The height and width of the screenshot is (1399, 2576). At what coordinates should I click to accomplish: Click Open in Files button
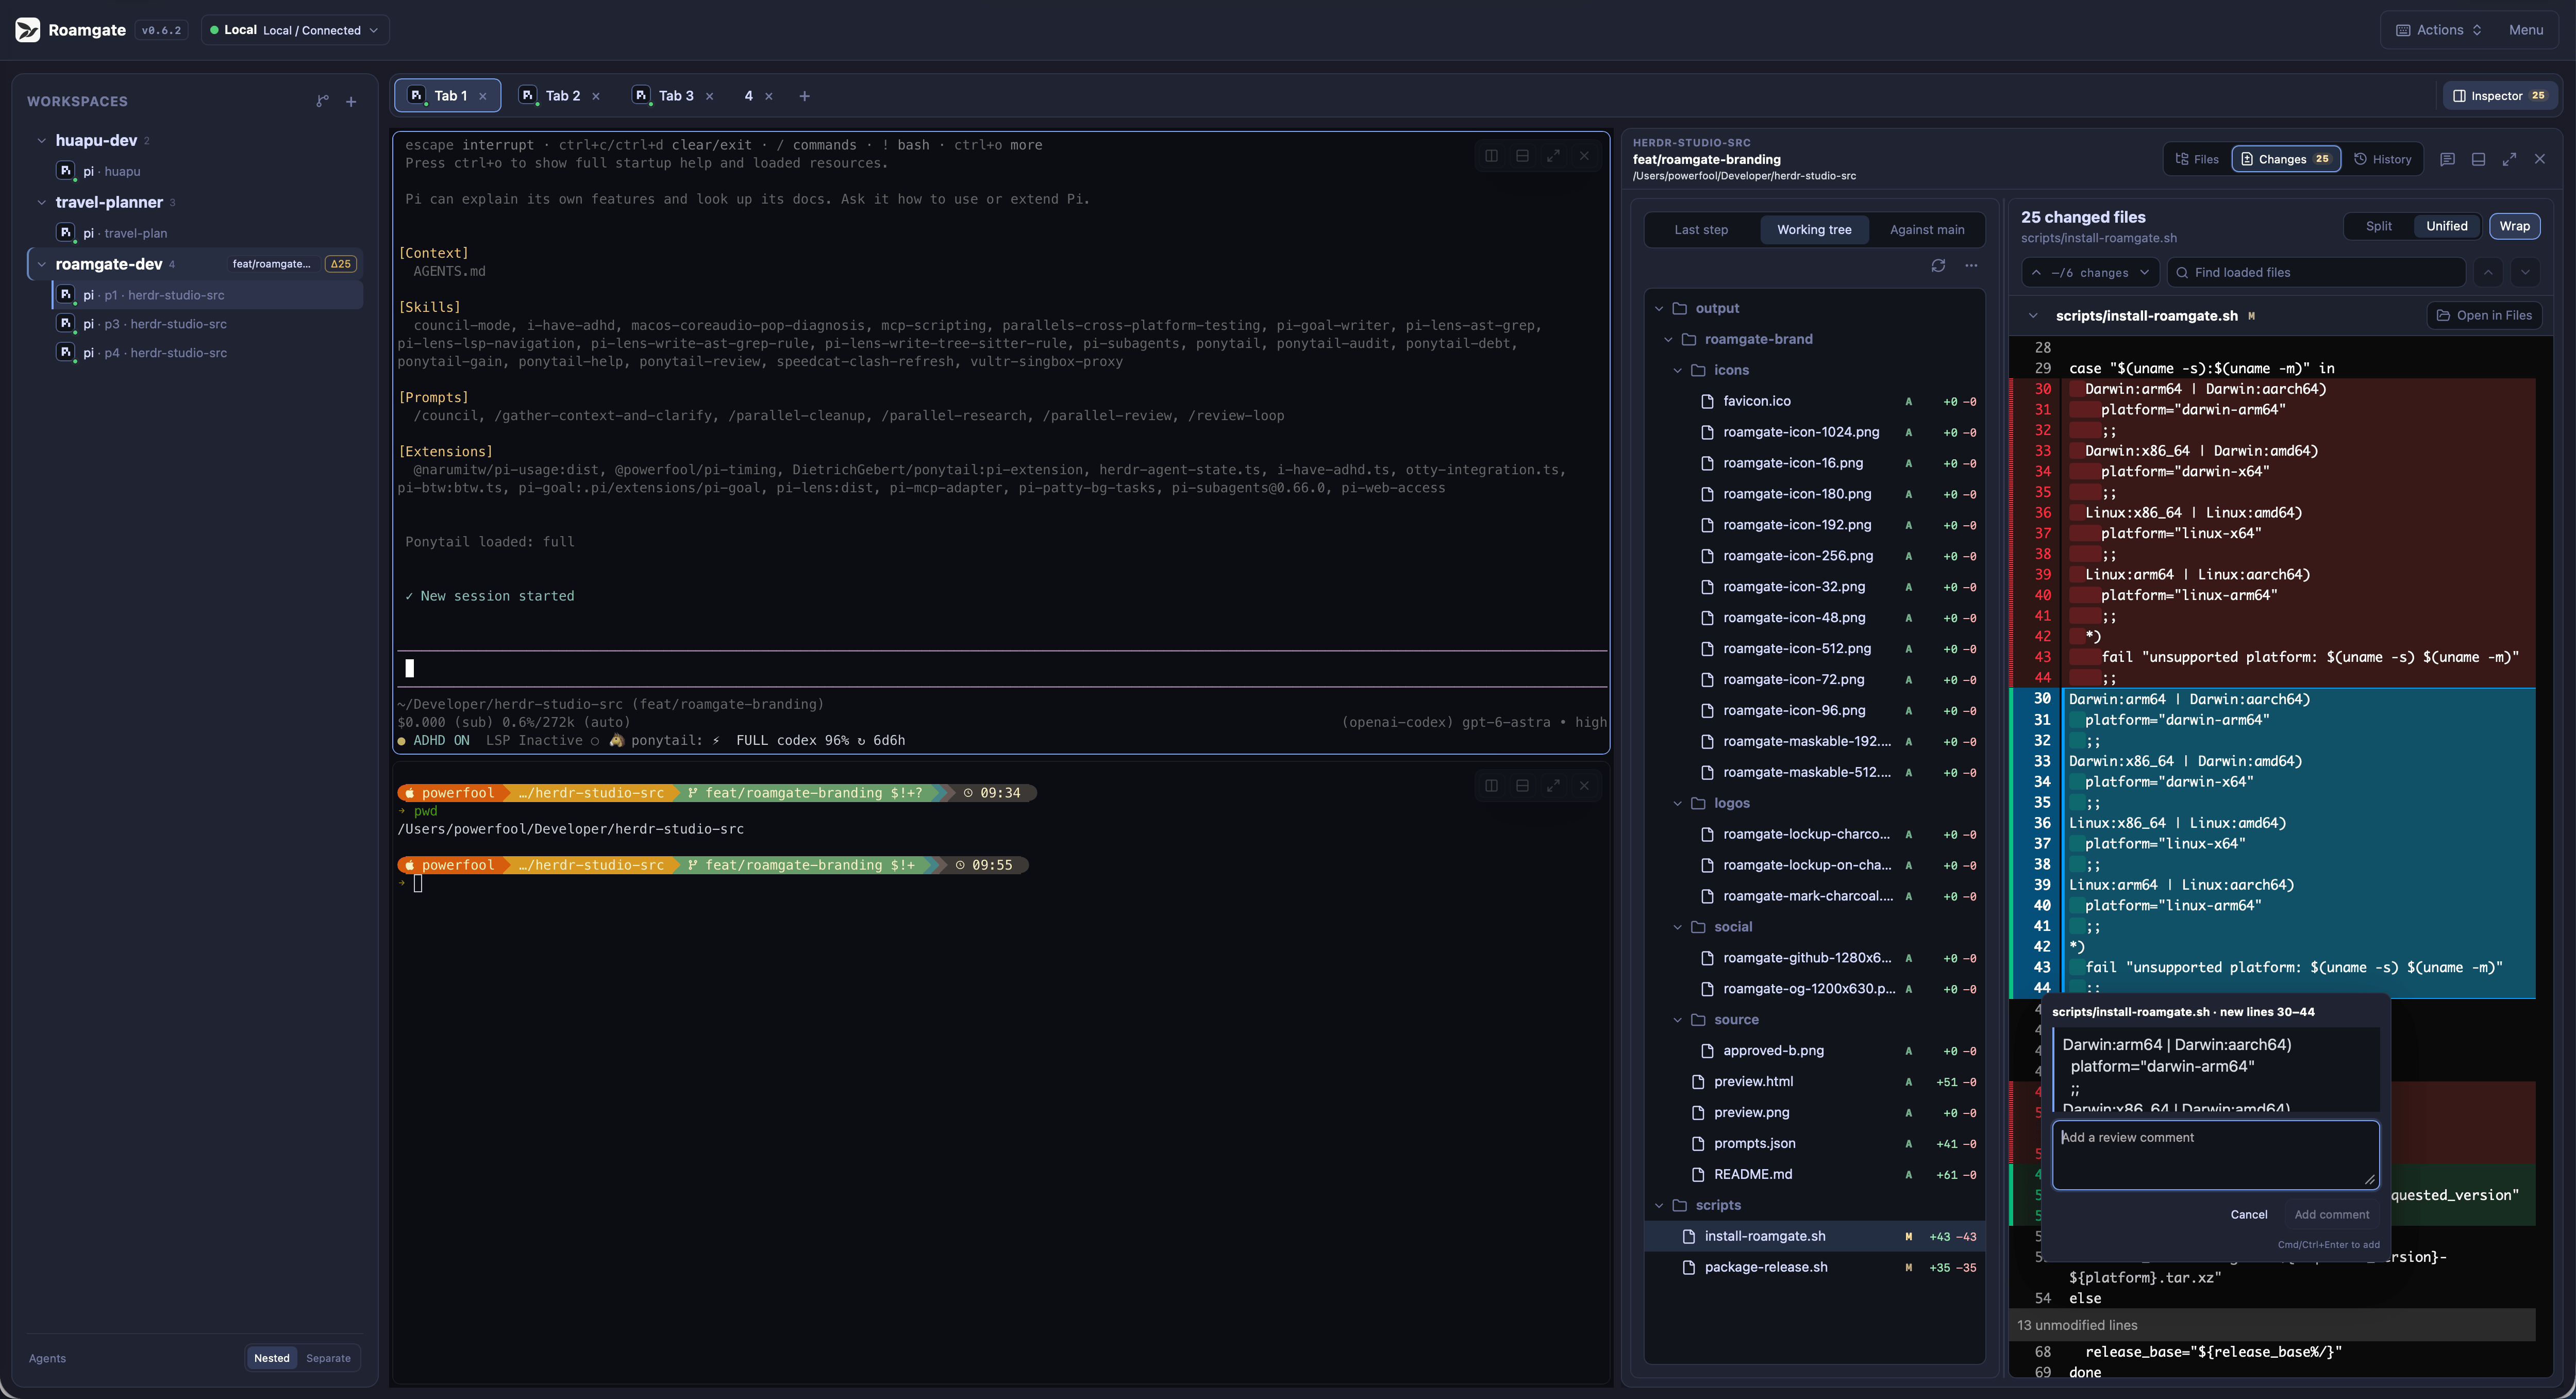[x=2483, y=316]
